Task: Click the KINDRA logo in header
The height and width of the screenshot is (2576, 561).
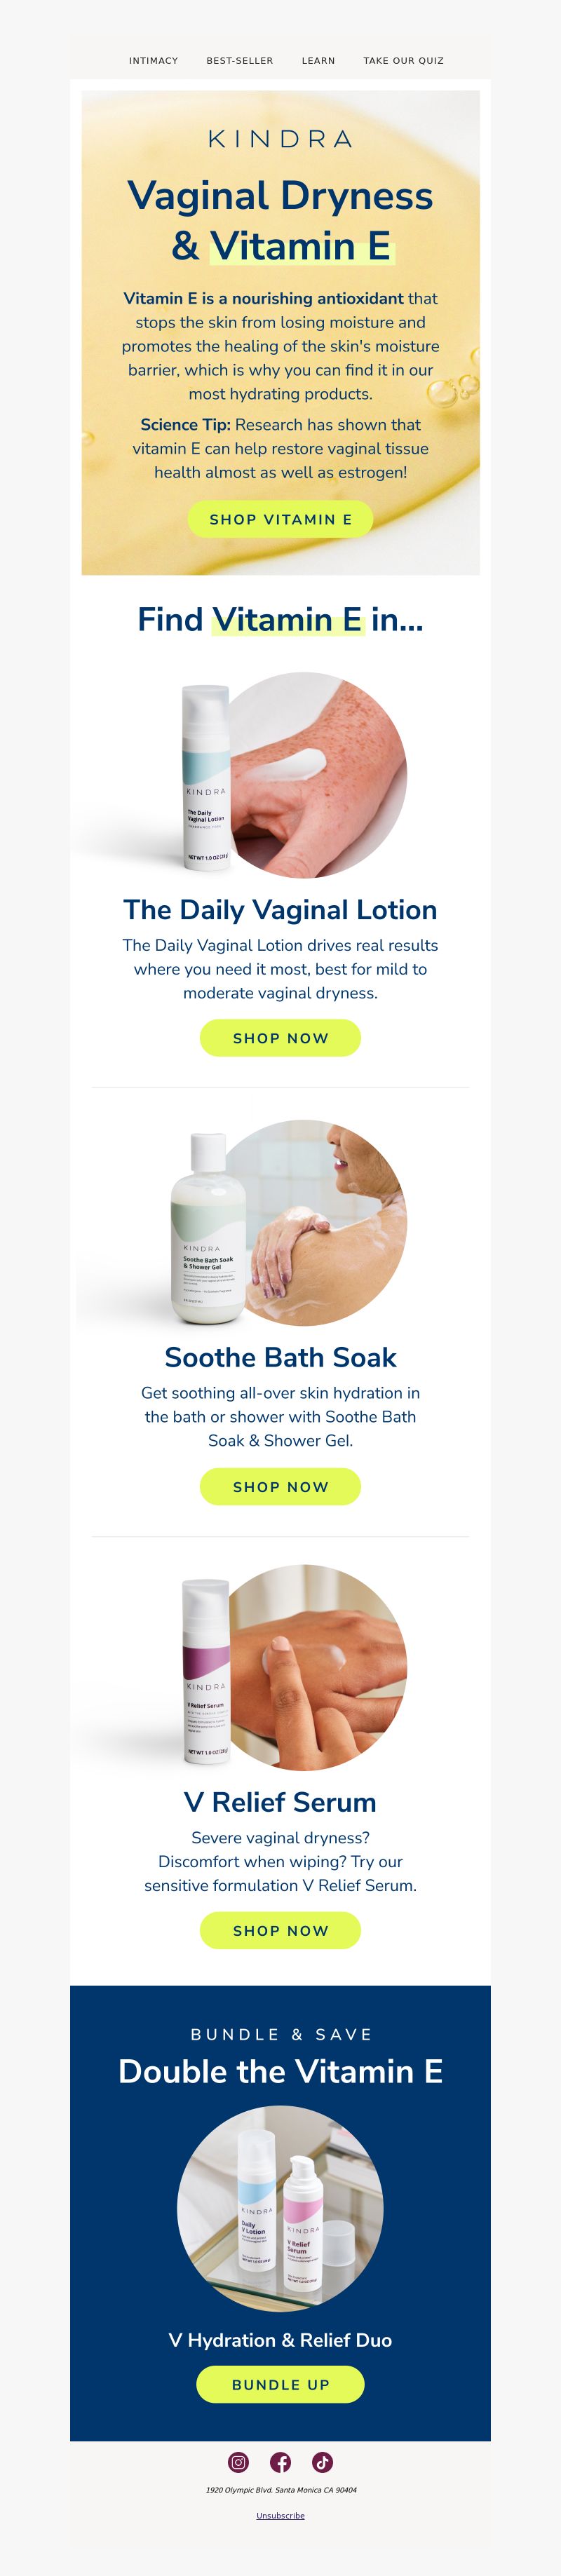Action: [280, 139]
